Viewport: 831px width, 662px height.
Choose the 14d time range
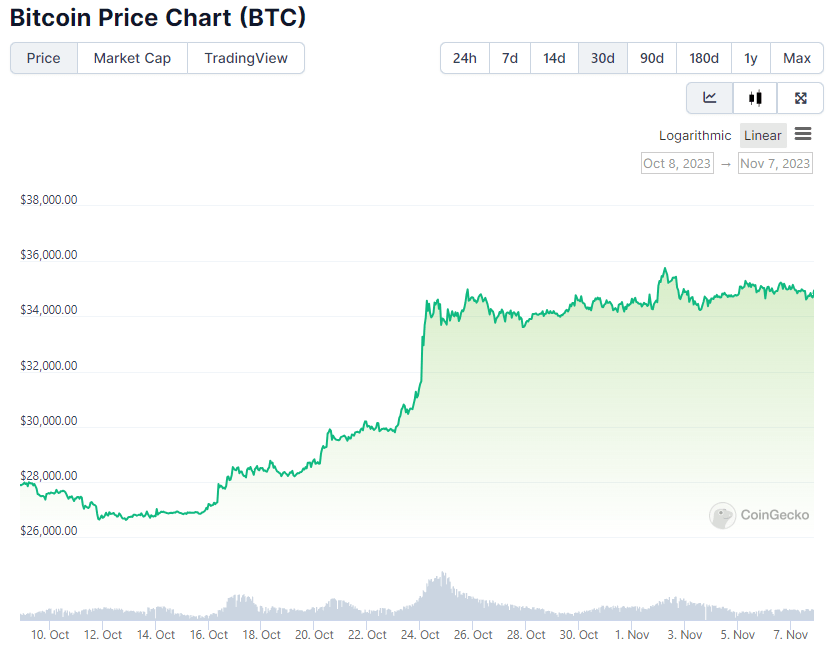(554, 58)
